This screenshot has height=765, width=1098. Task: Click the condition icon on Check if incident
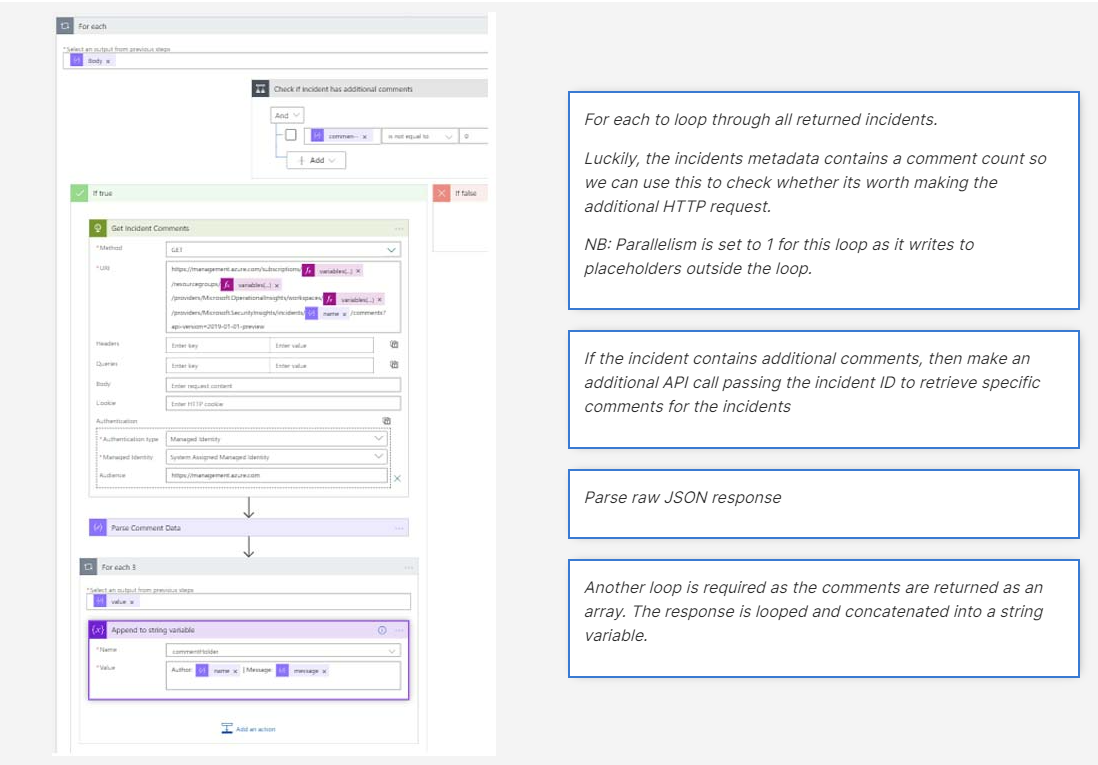coord(262,88)
